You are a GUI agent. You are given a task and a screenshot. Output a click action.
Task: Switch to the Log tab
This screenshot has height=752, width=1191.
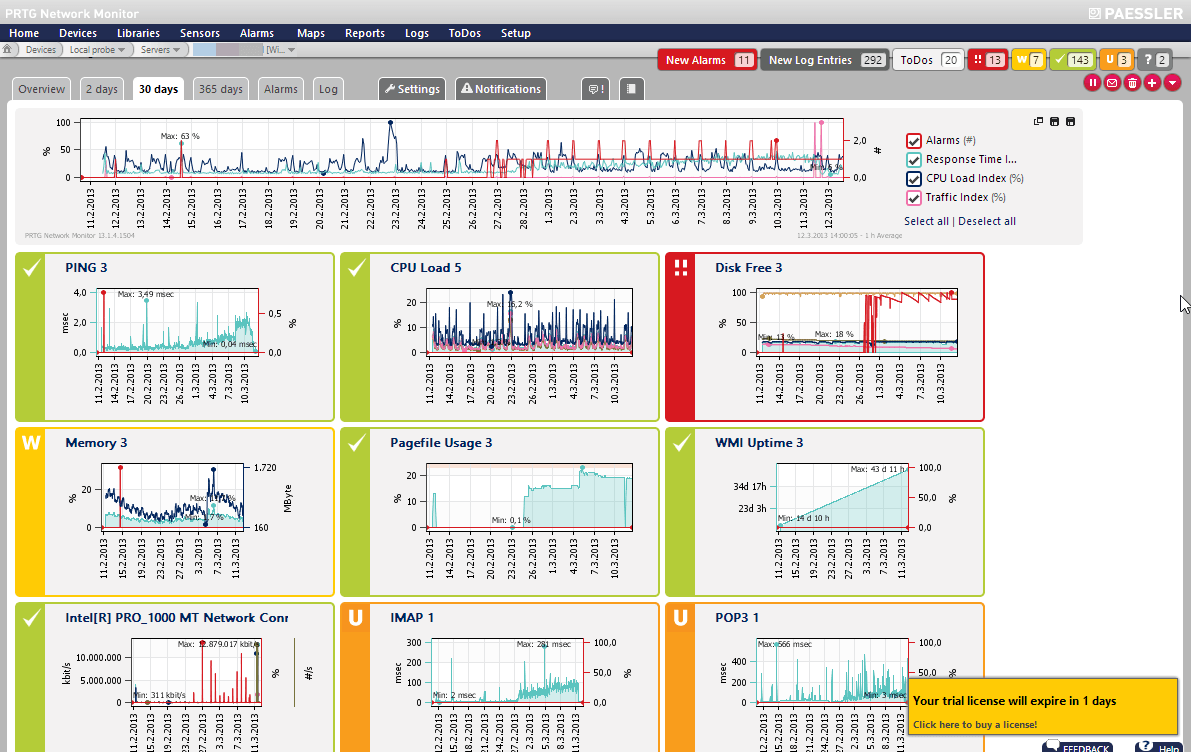coord(328,89)
